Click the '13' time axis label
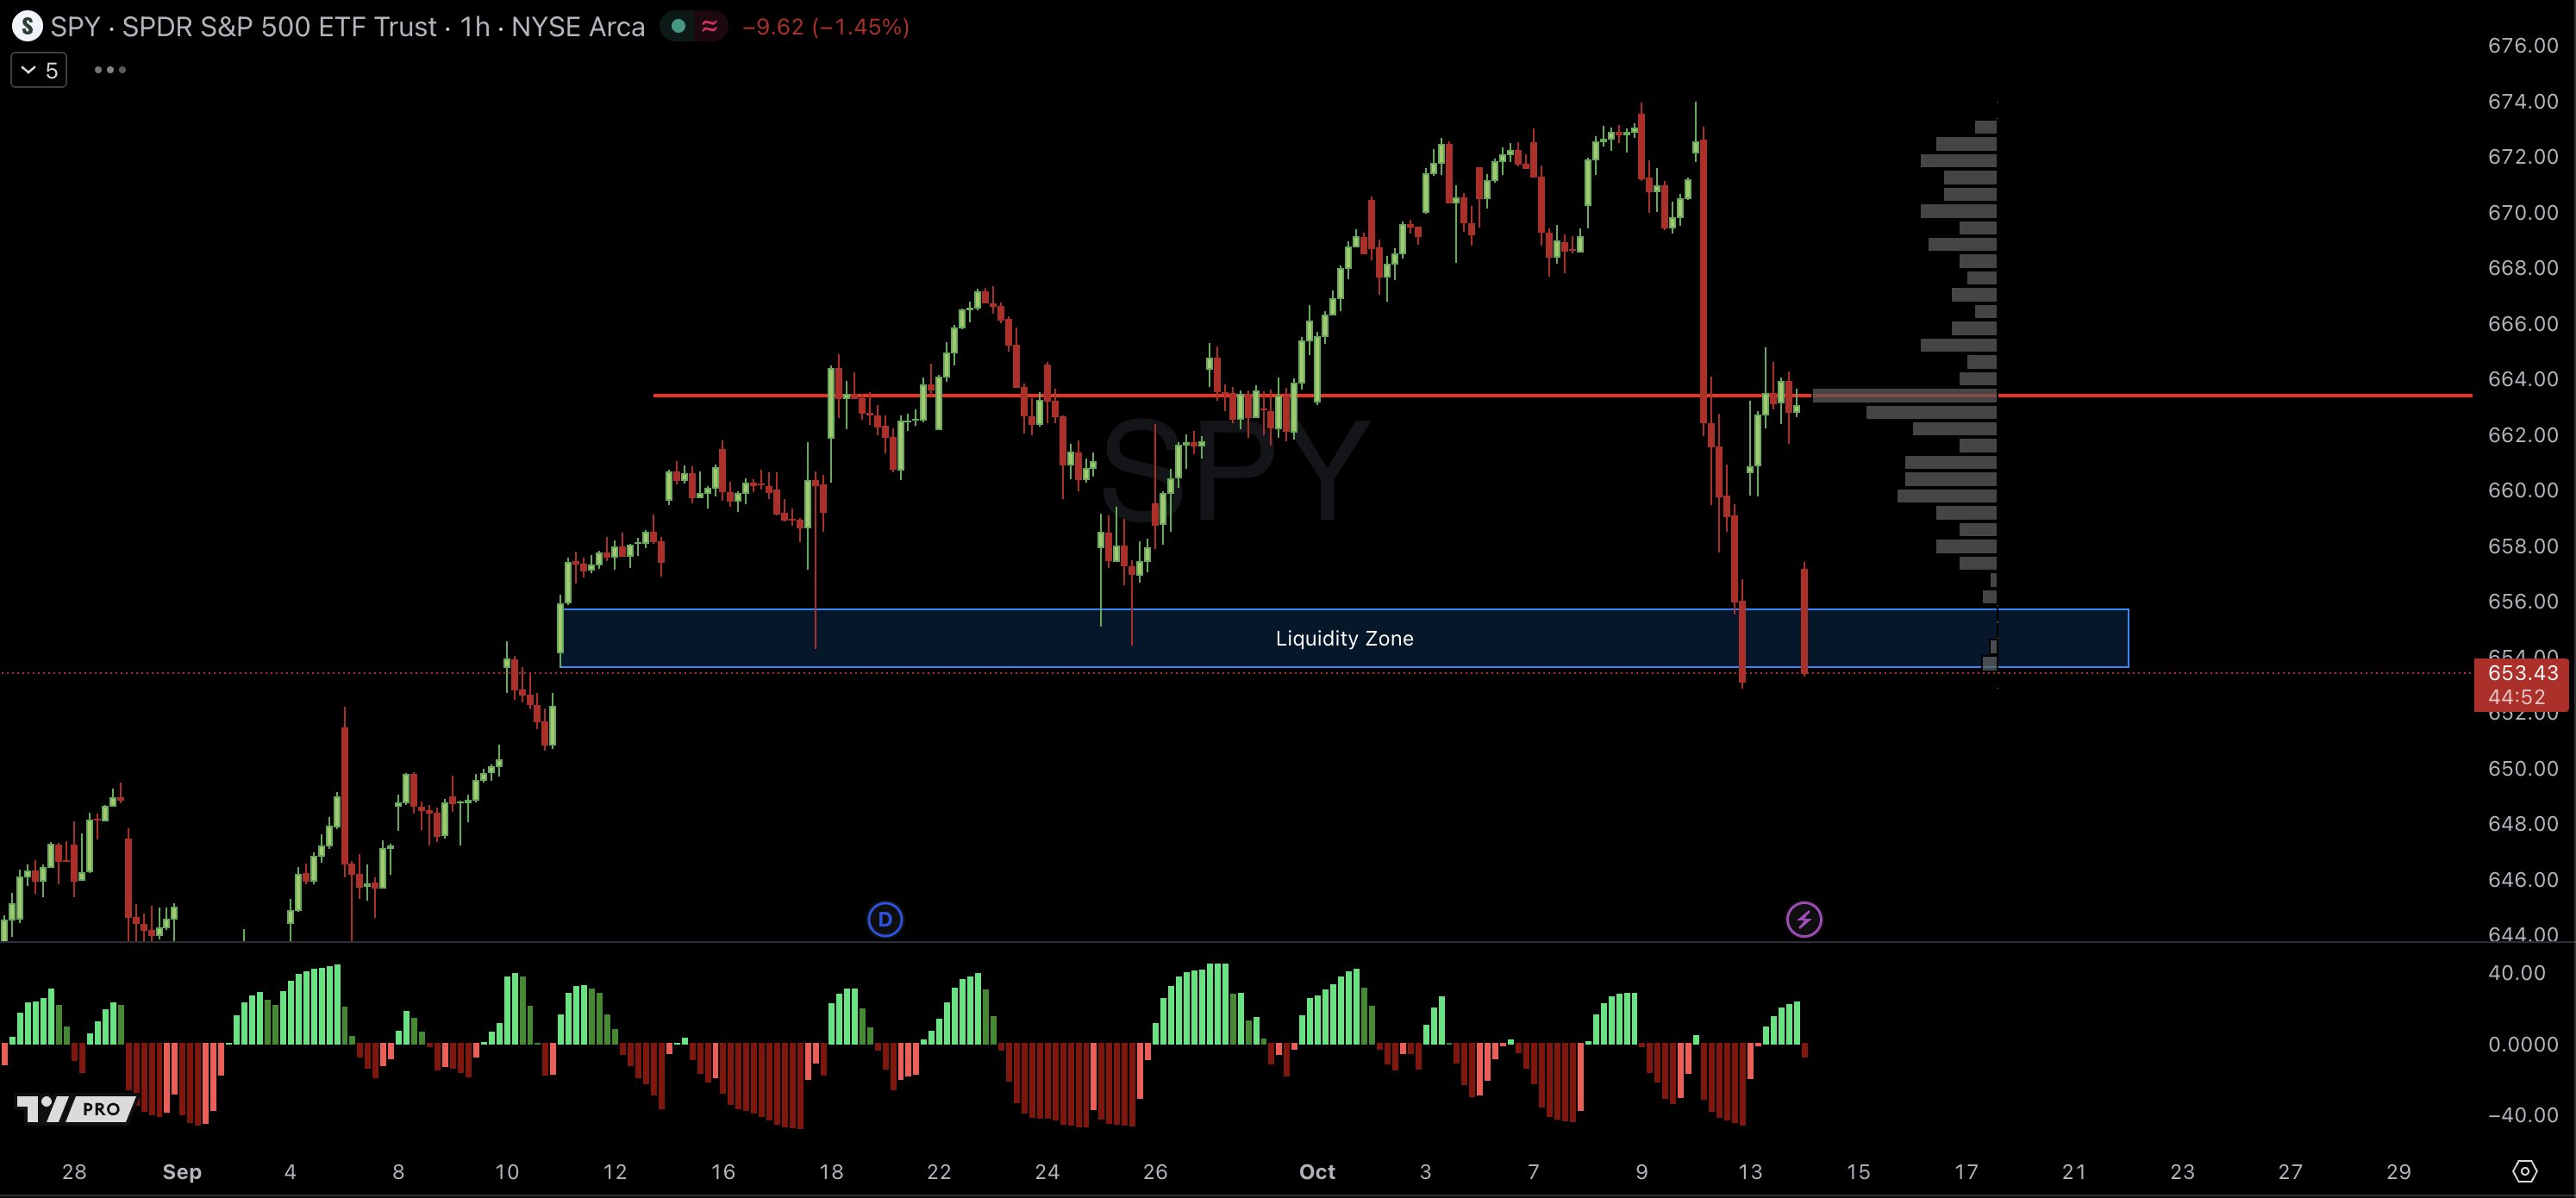Screen dimensions: 2576x1198 tap(1750, 1171)
